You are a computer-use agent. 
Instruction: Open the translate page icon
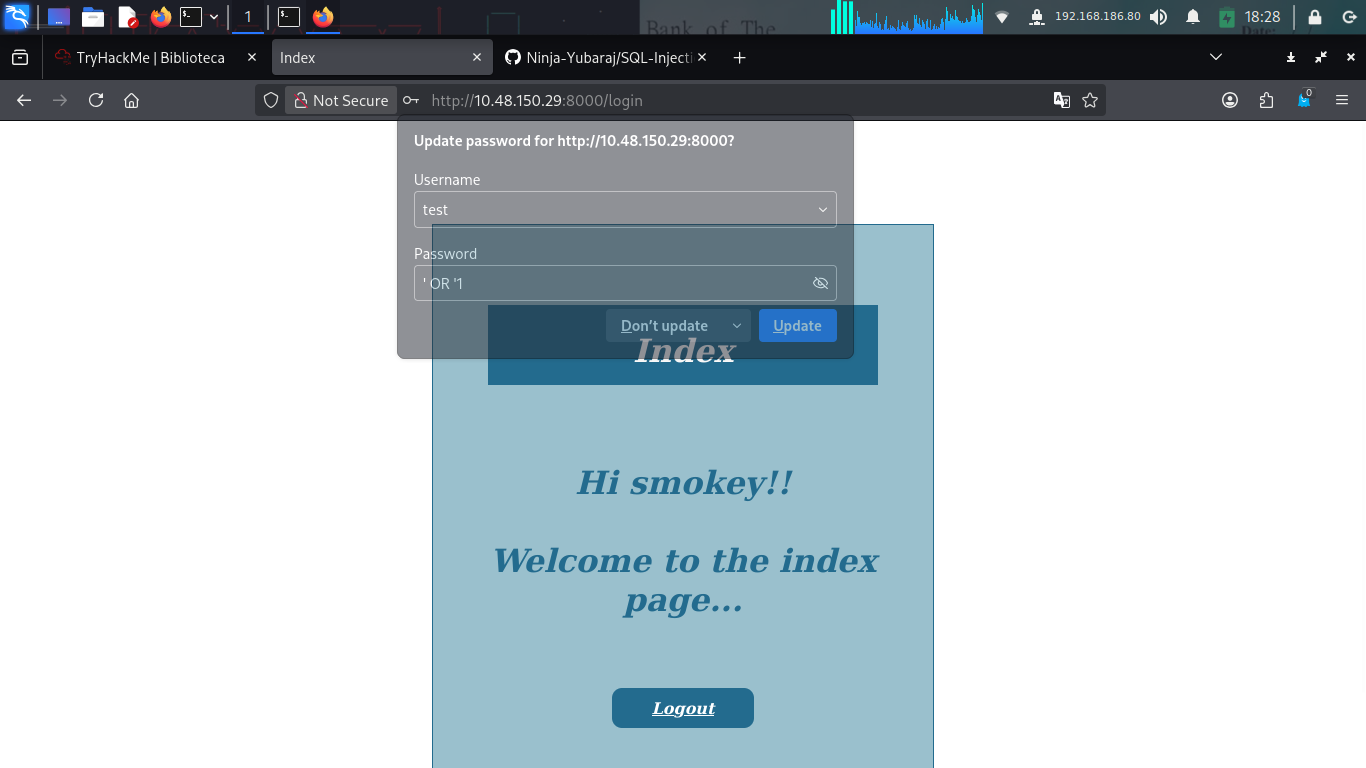point(1062,100)
